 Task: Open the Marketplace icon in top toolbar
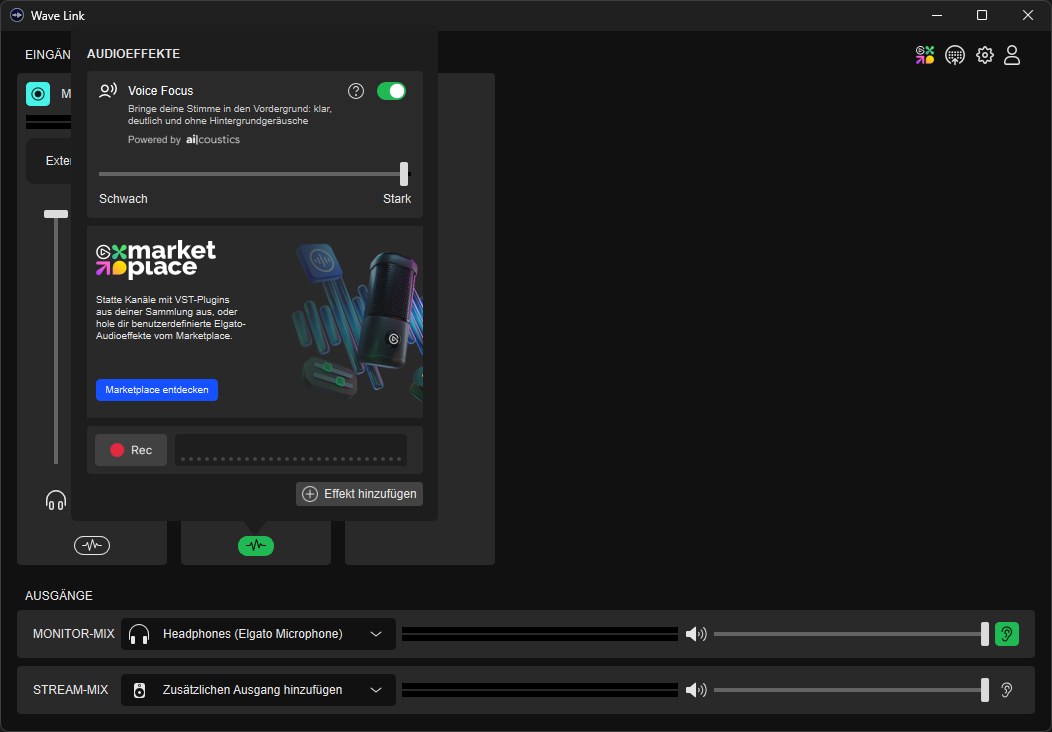pyautogui.click(x=925, y=55)
